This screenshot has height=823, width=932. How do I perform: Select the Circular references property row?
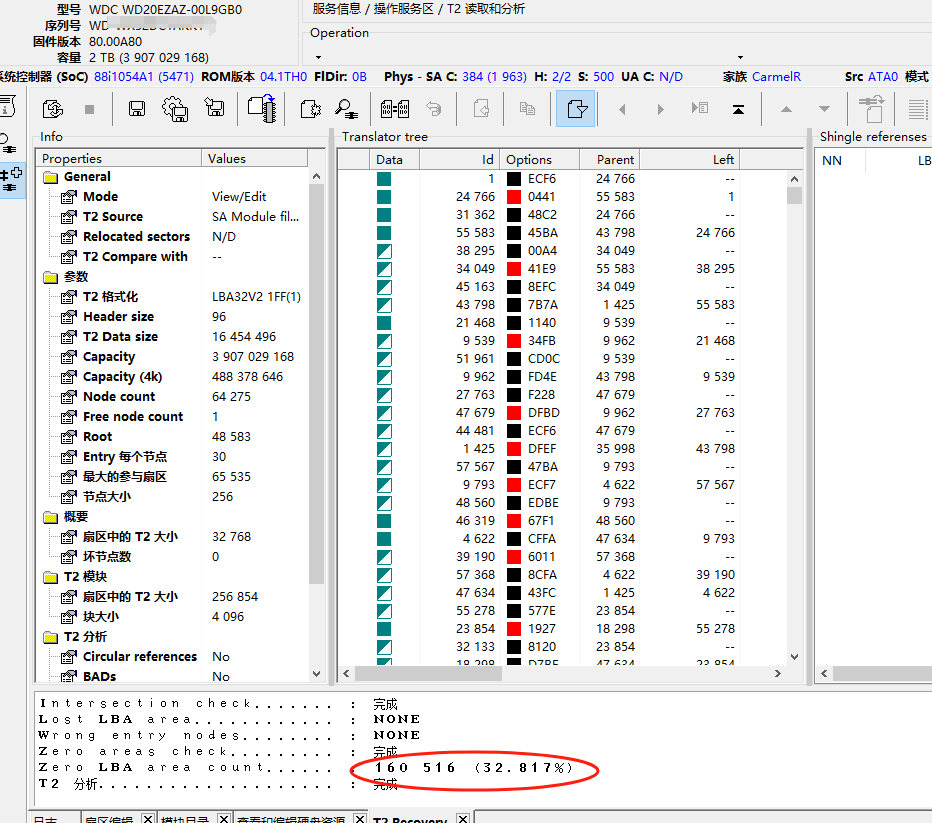[x=172, y=657]
